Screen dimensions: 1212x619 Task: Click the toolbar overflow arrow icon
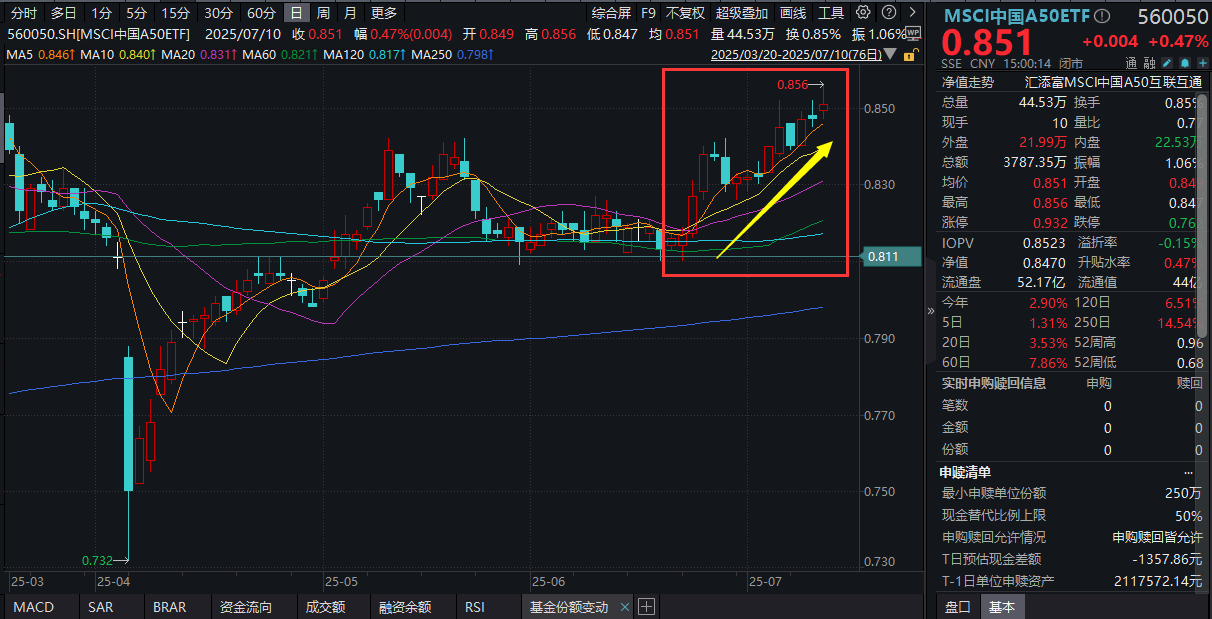(x=912, y=13)
